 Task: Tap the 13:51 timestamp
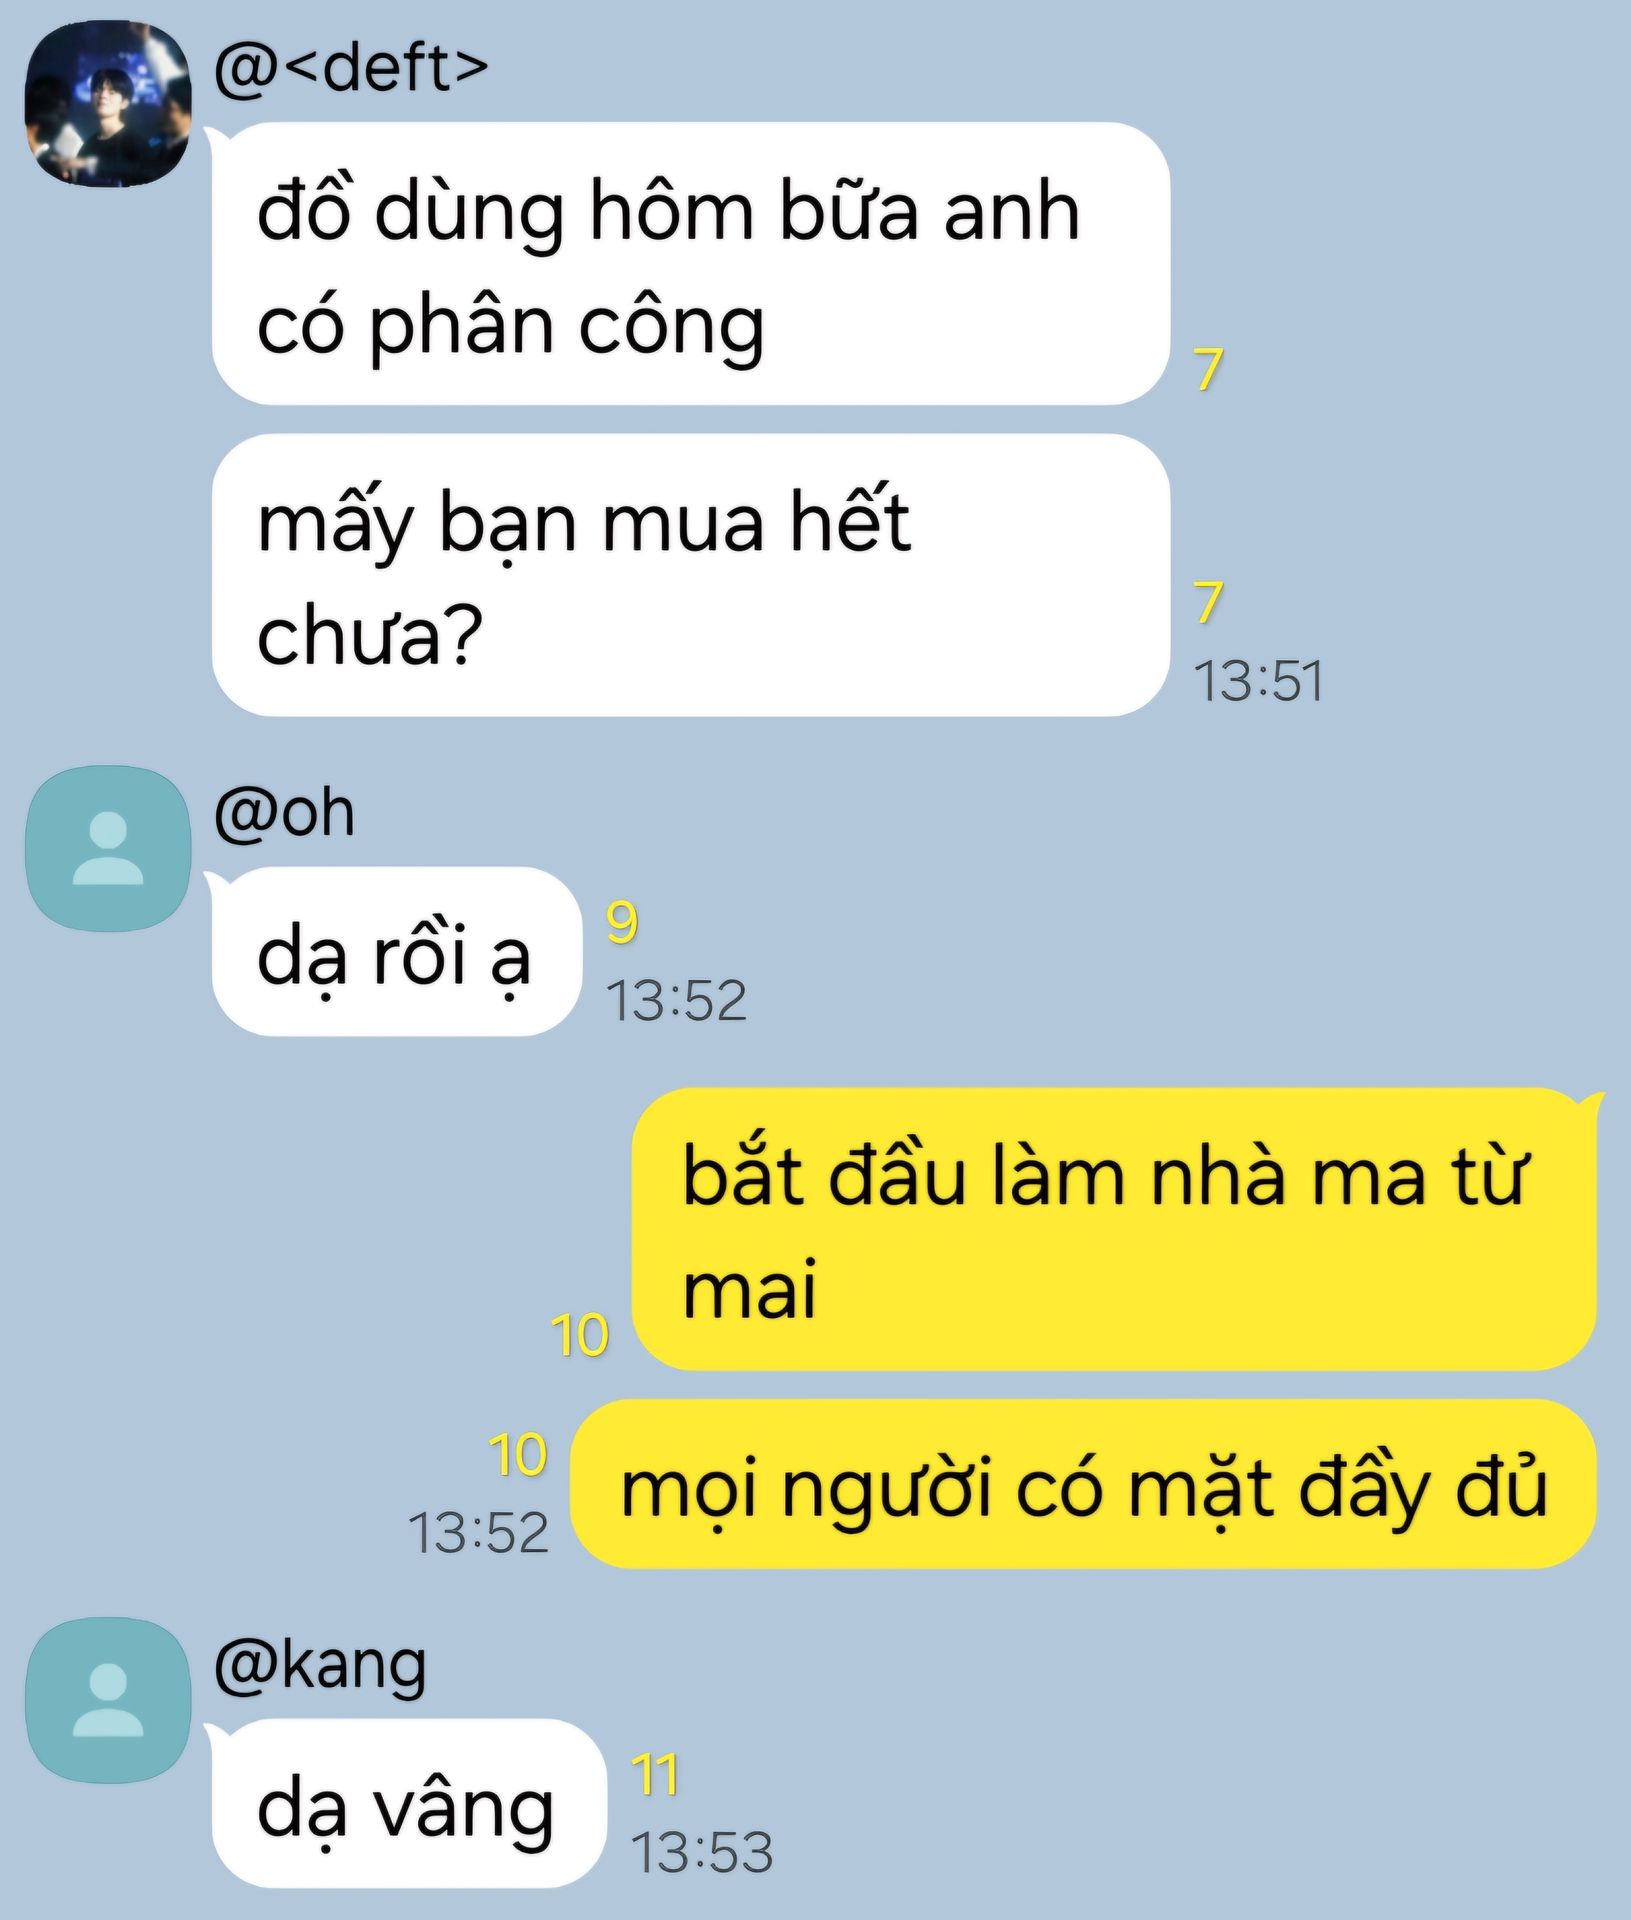pyautogui.click(x=1259, y=682)
